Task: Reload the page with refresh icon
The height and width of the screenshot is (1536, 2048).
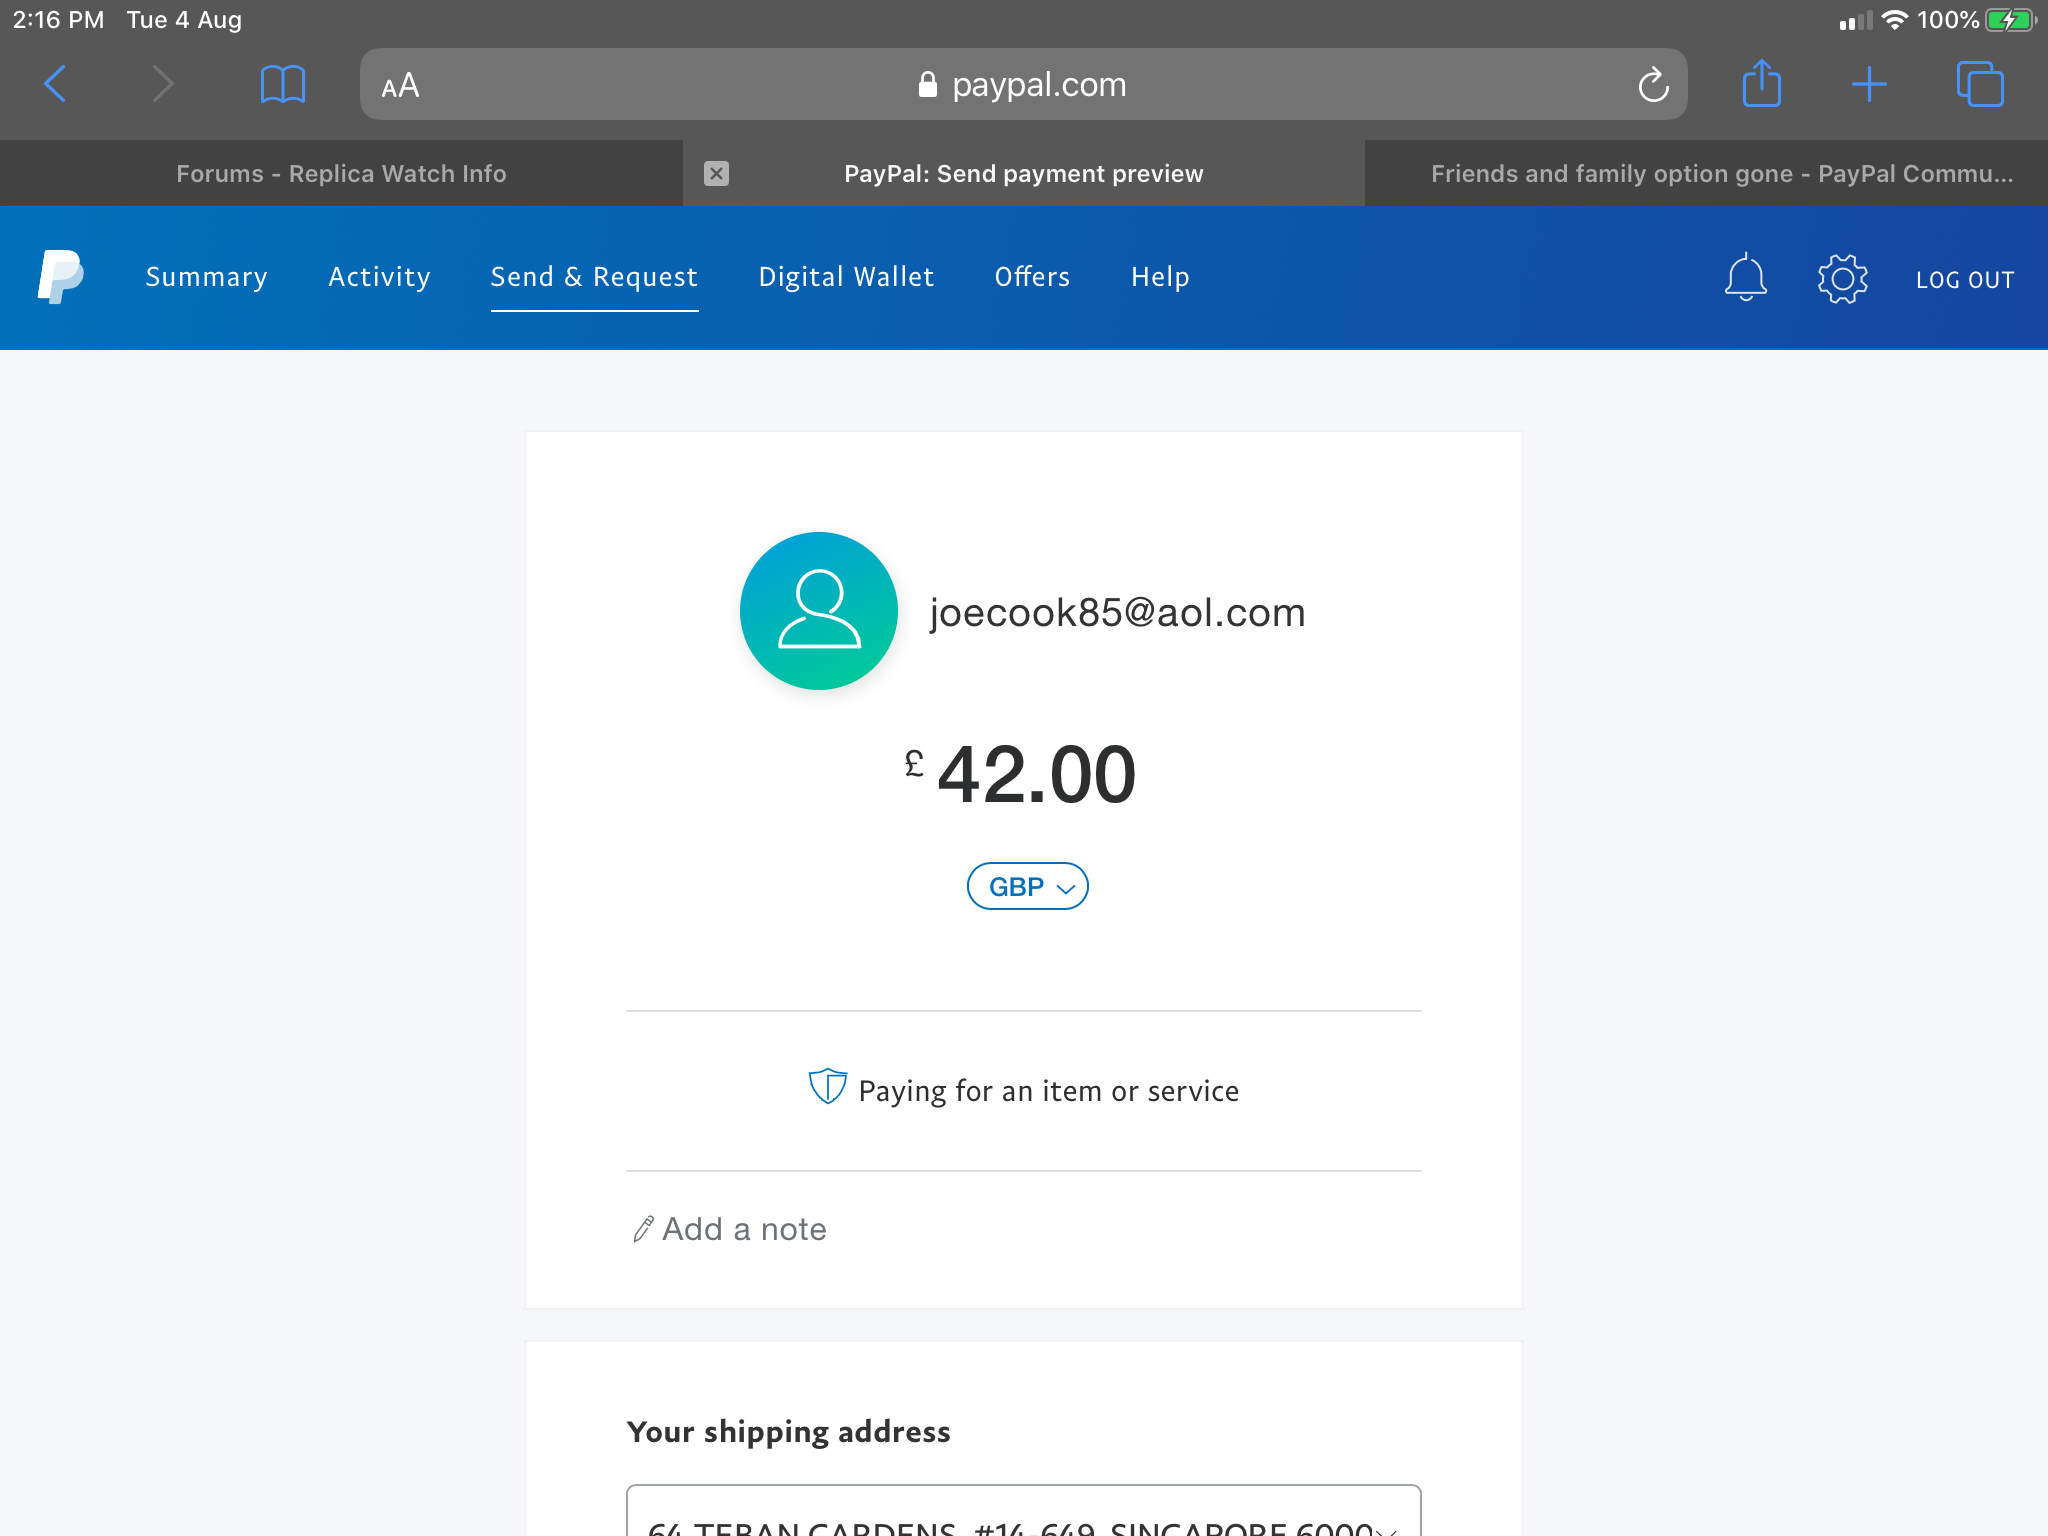Action: [x=1653, y=85]
